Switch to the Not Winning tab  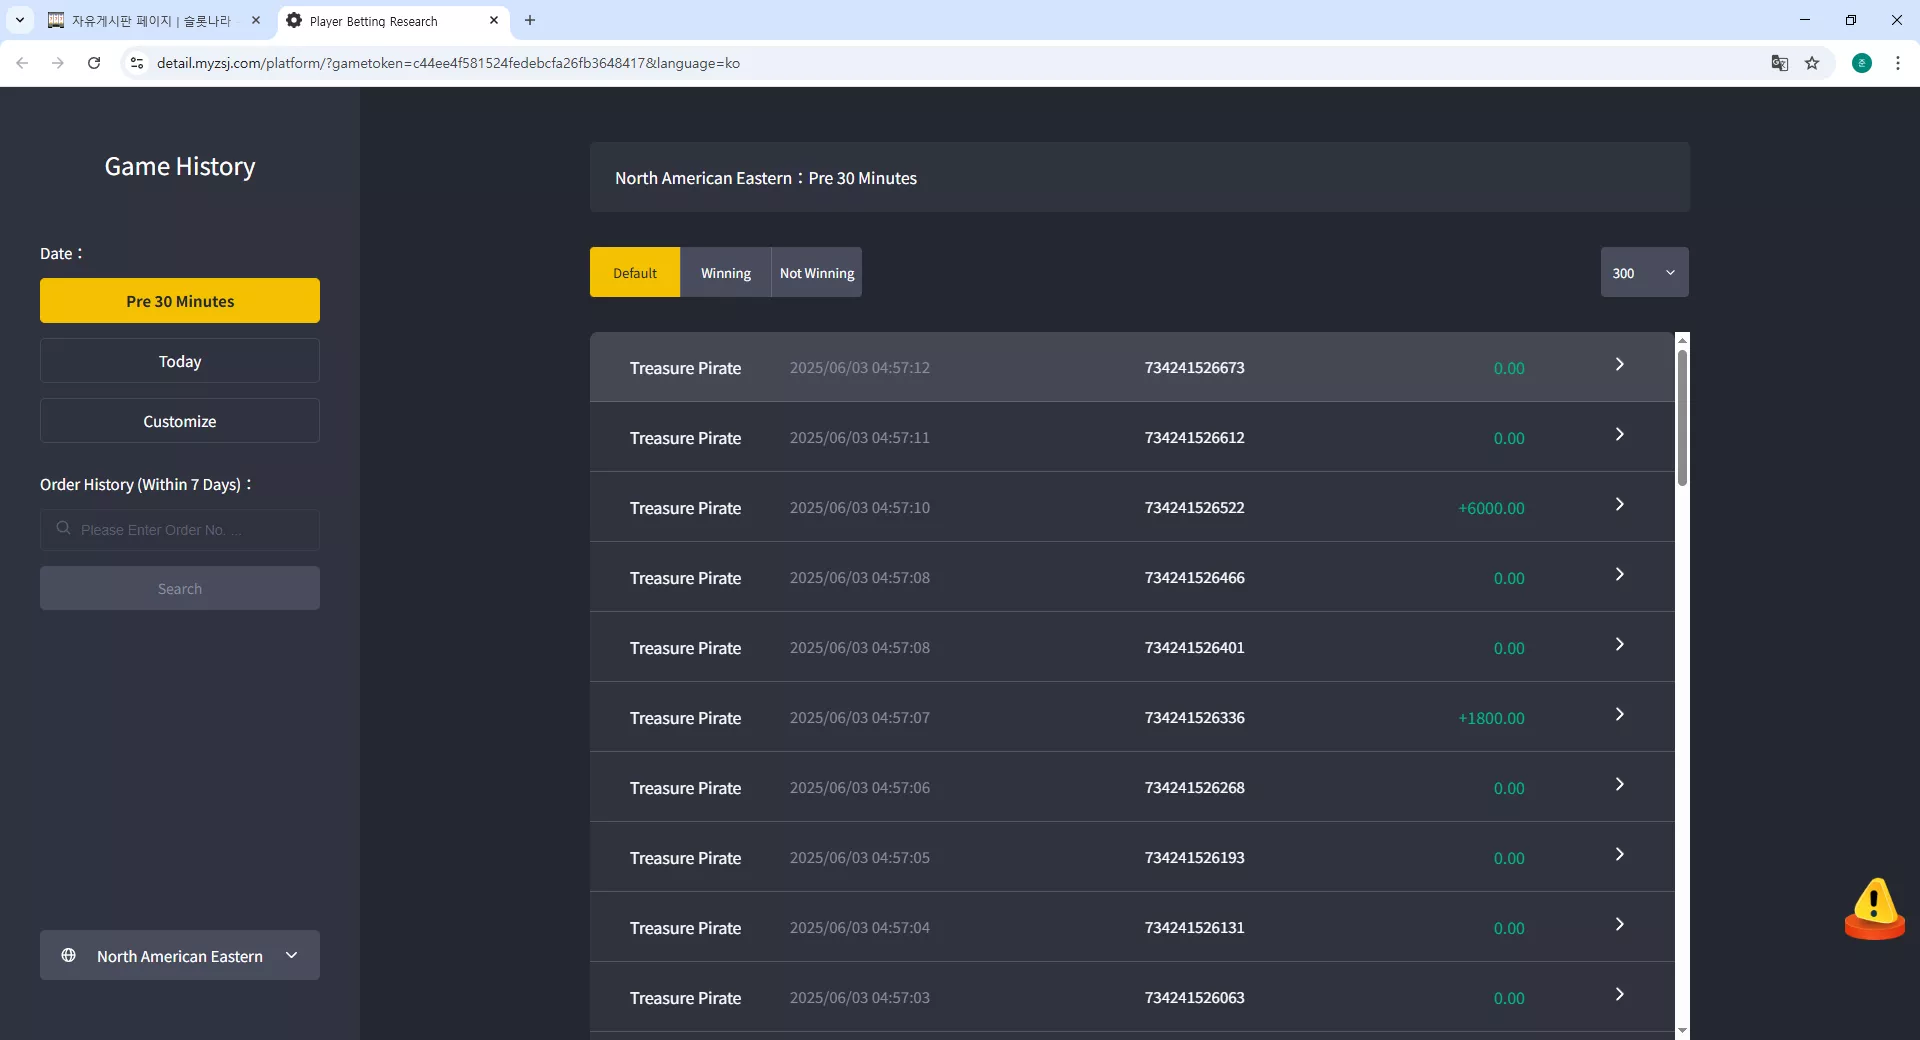[817, 272]
